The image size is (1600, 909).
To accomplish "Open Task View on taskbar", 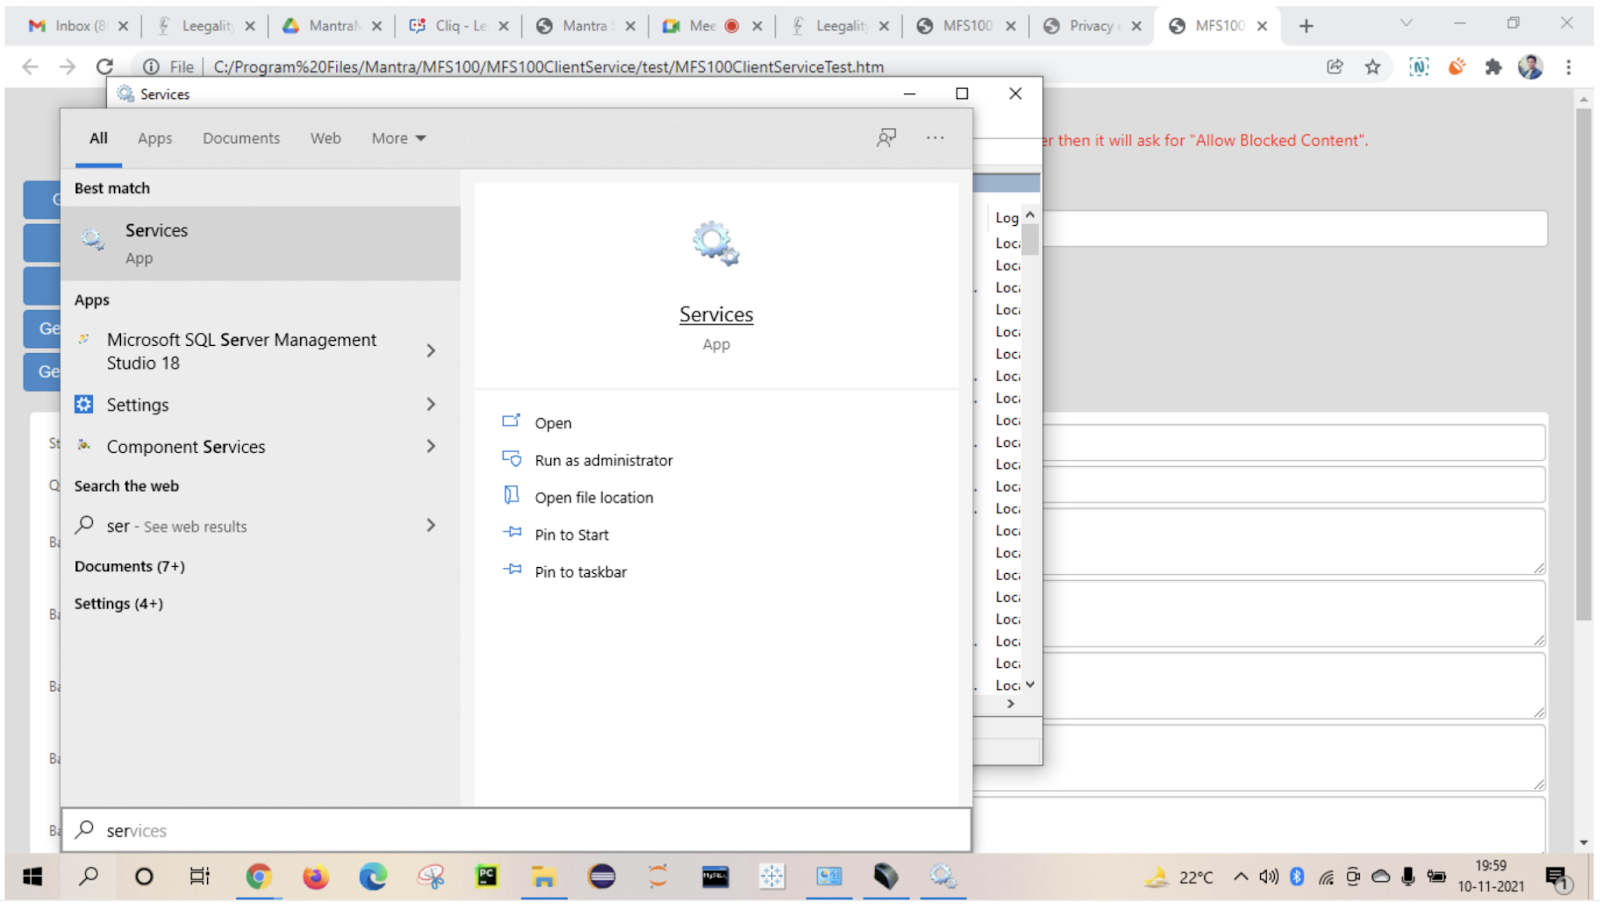I will 200,877.
